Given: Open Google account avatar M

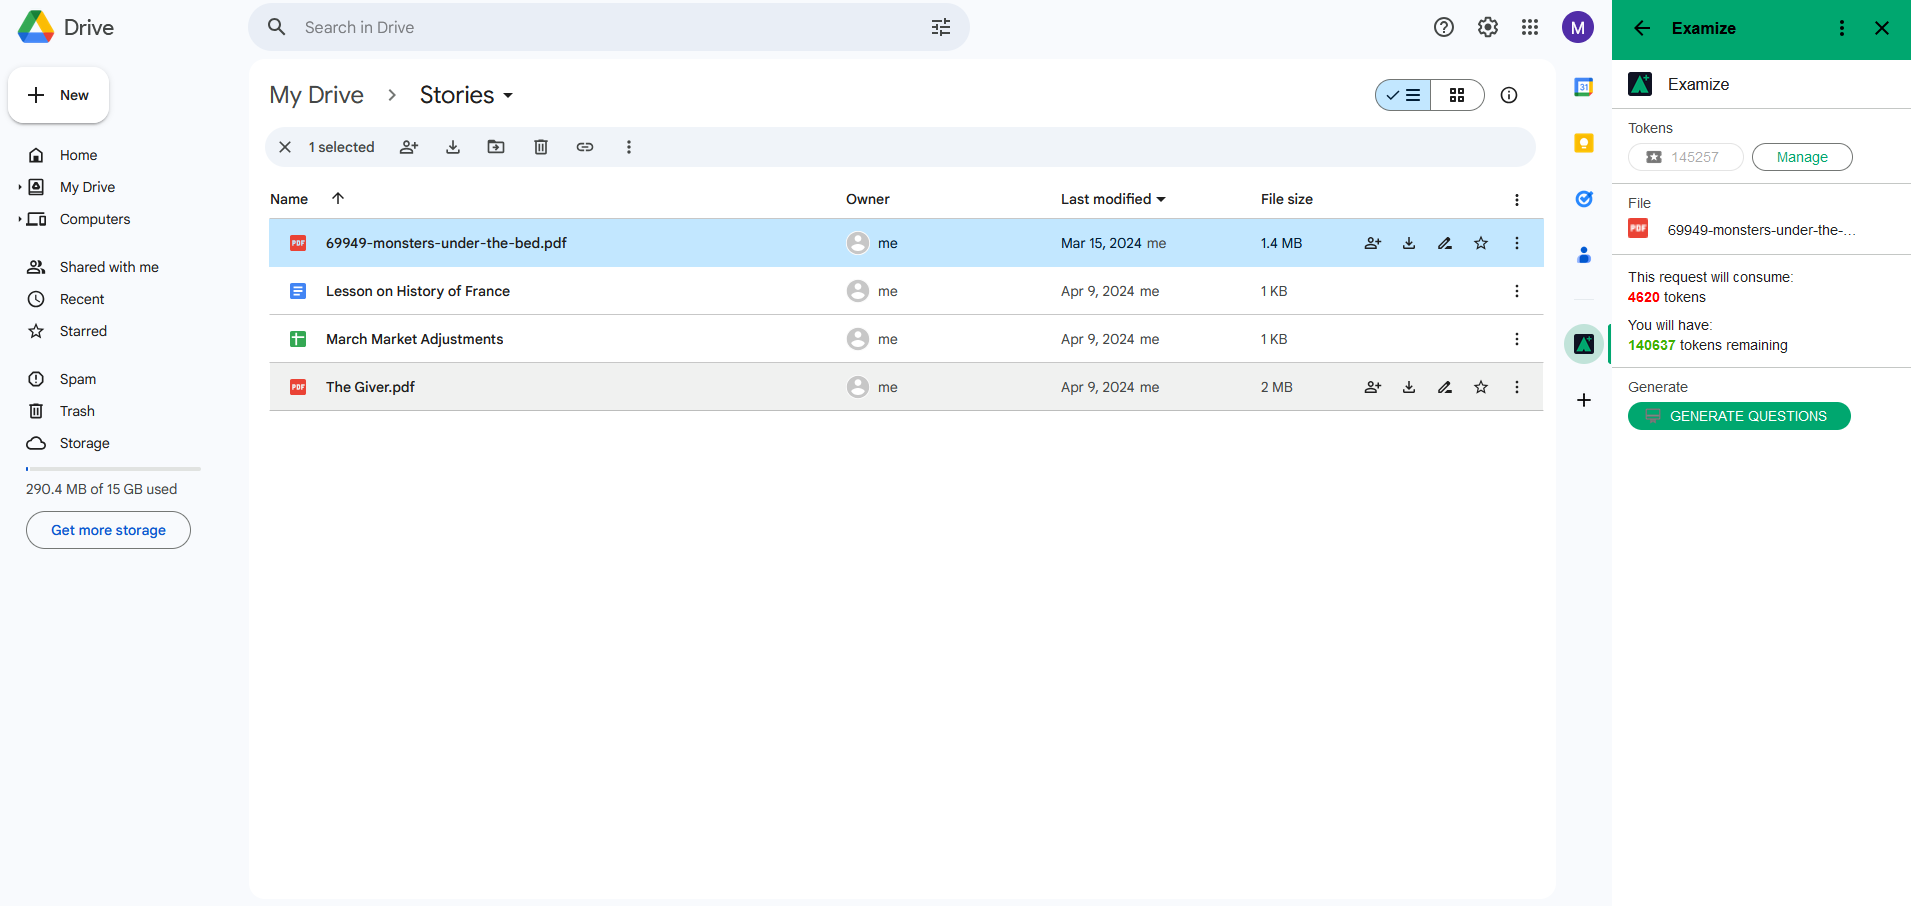Looking at the screenshot, I should (1578, 27).
